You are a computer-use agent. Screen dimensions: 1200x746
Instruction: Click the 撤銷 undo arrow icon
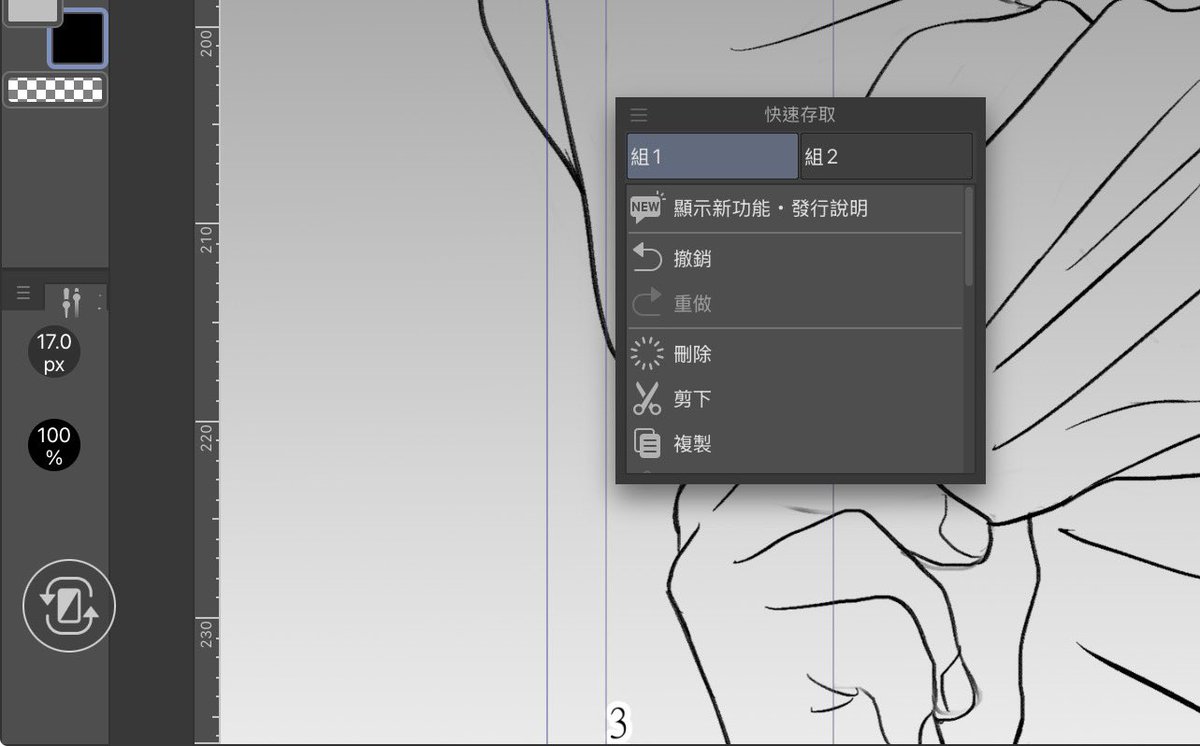[648, 259]
